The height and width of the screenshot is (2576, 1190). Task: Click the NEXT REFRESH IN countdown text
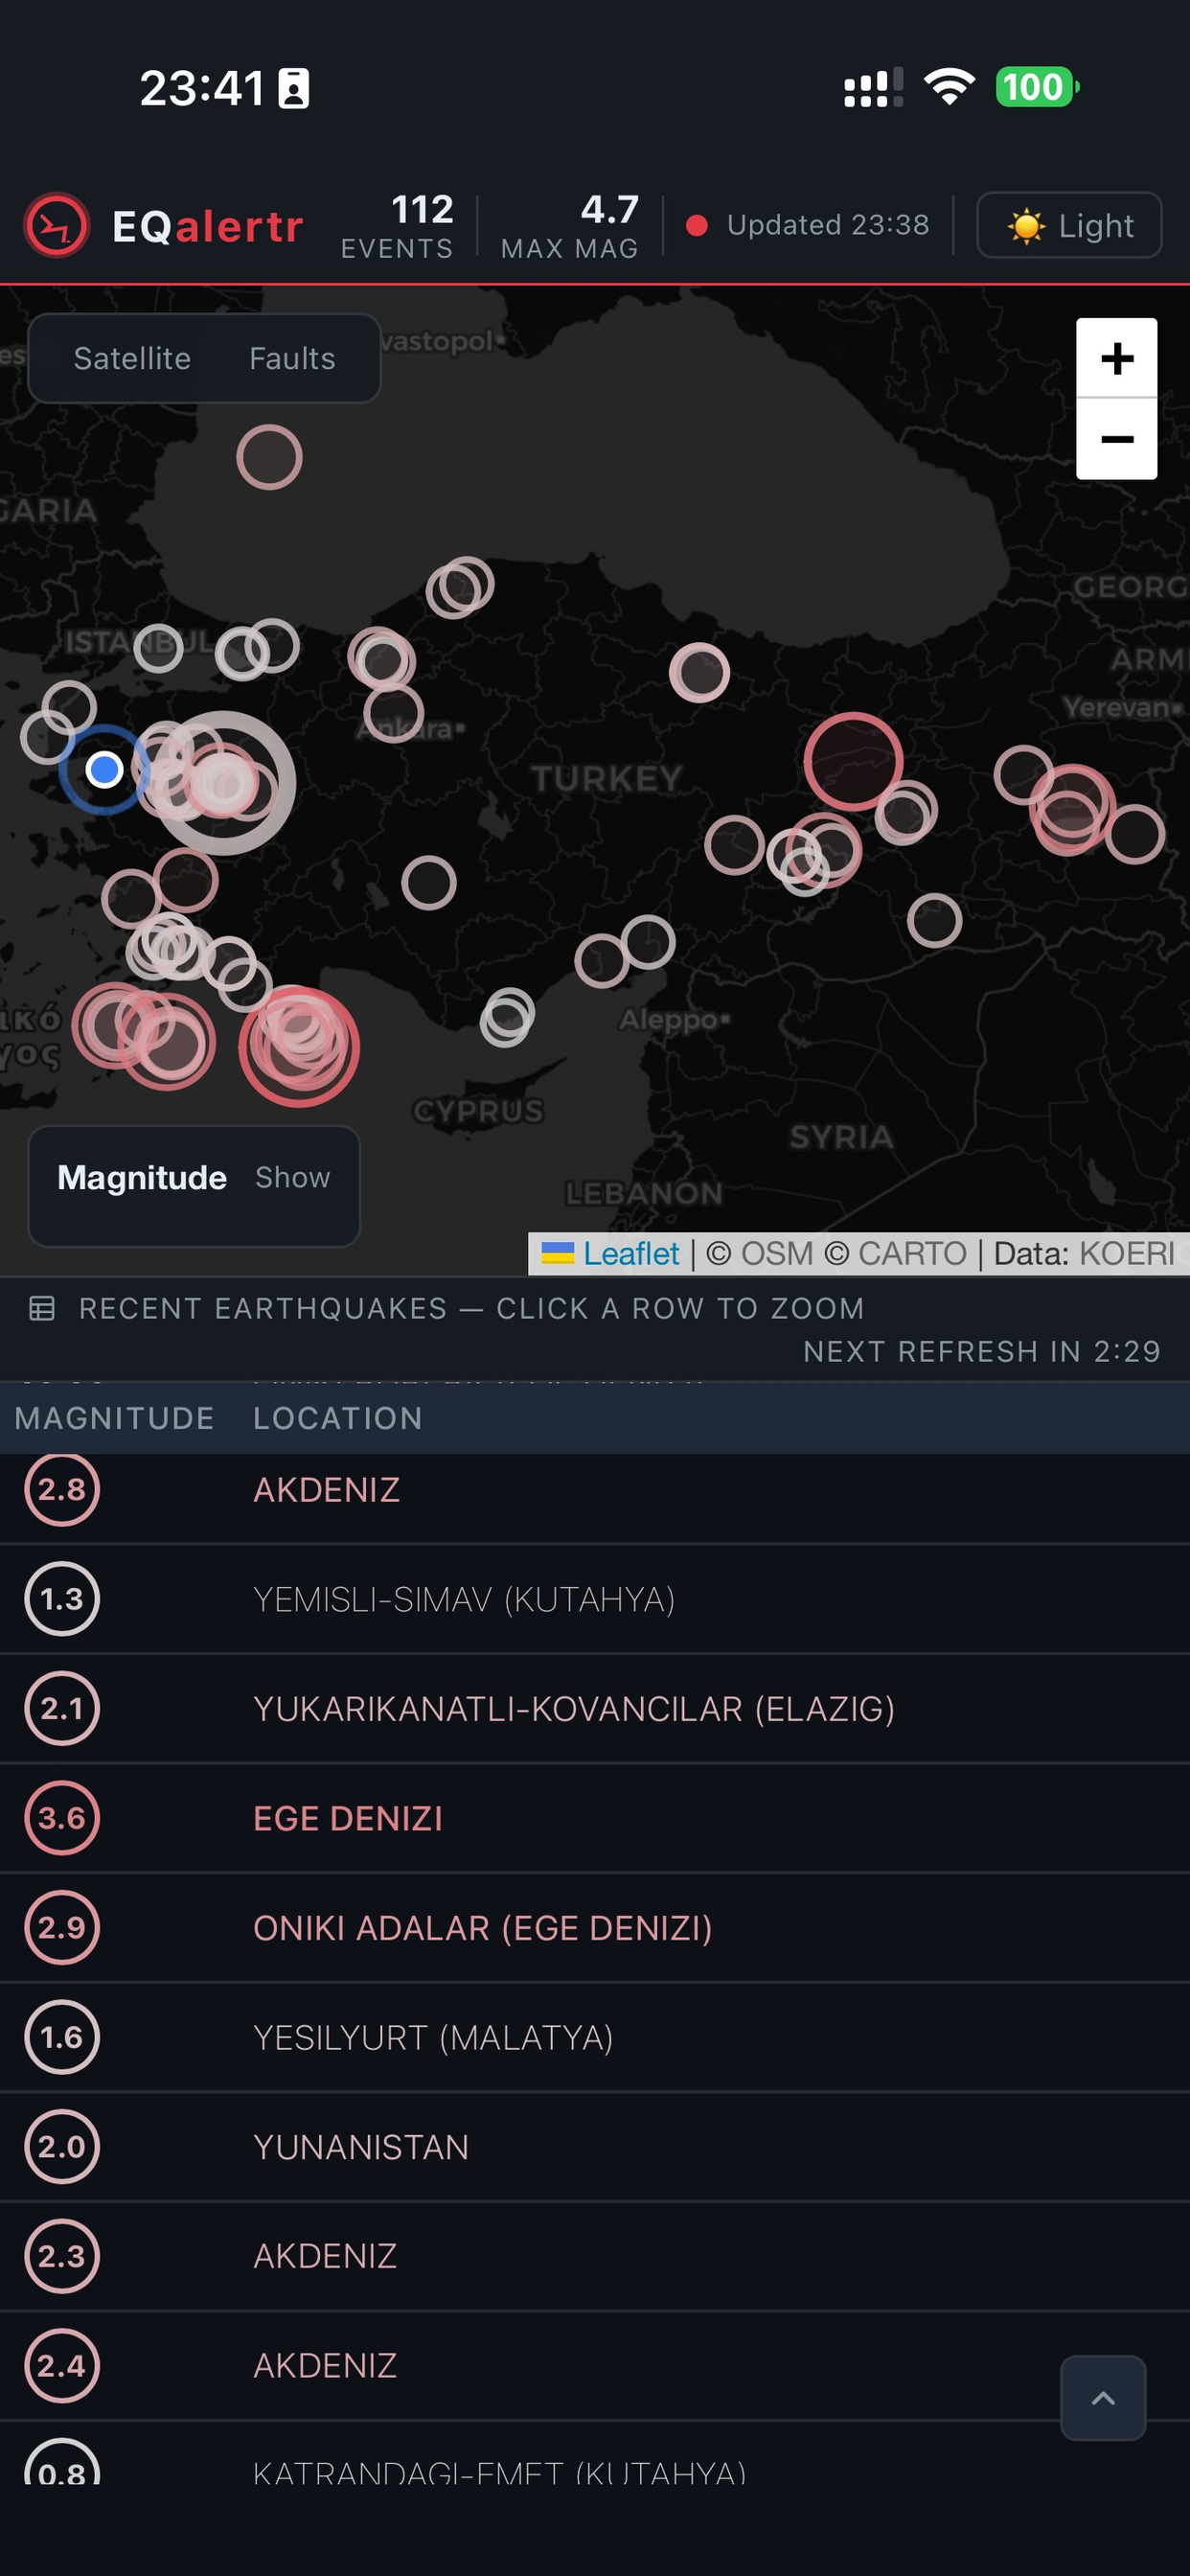[982, 1351]
